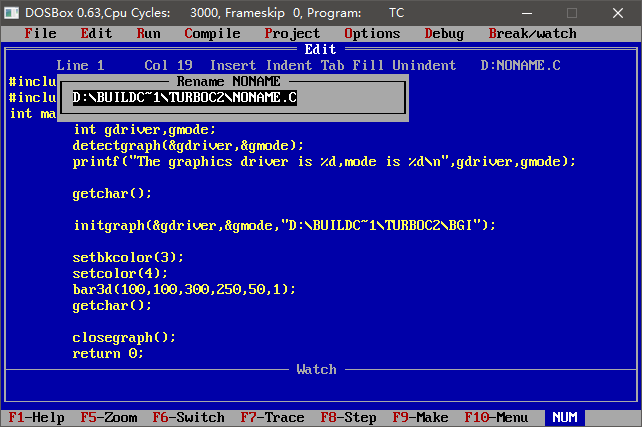Click F8-Step in the bottom bar

(x=348, y=417)
